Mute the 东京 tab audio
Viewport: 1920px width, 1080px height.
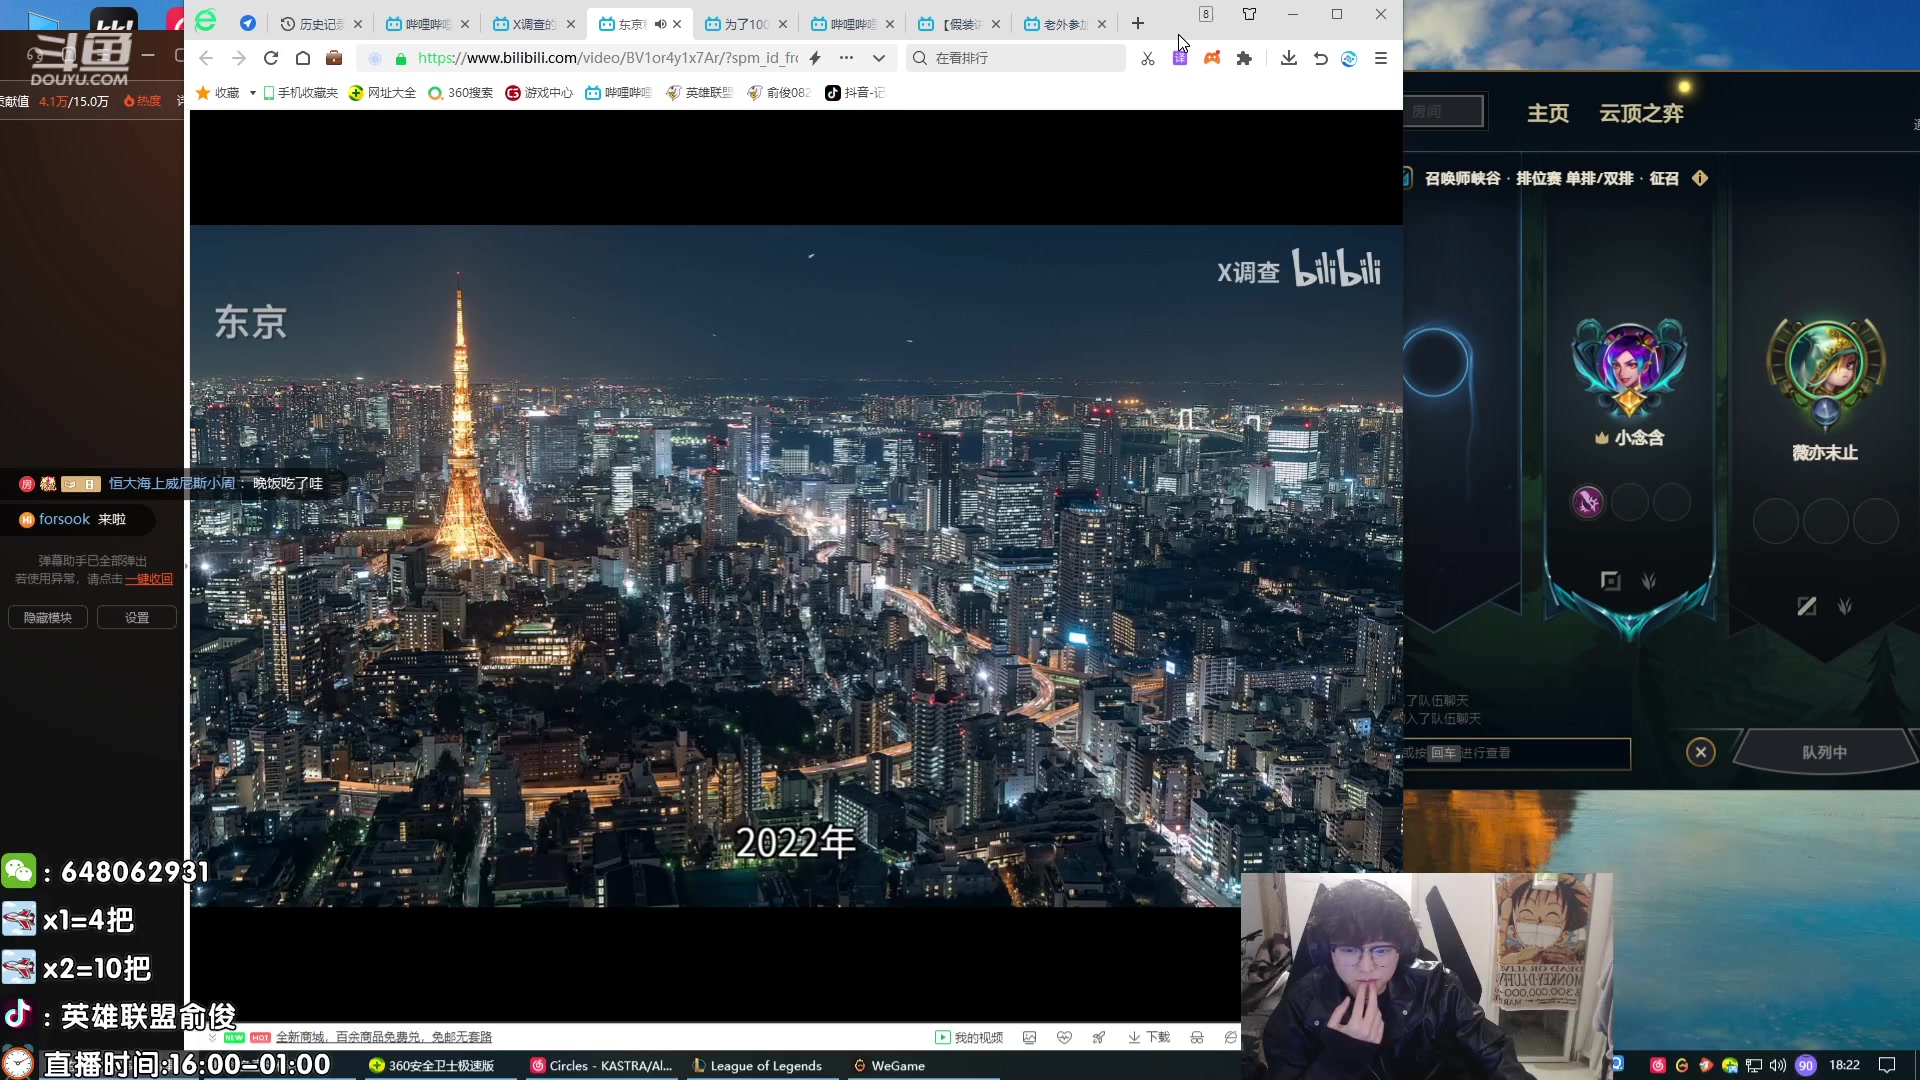coord(660,24)
